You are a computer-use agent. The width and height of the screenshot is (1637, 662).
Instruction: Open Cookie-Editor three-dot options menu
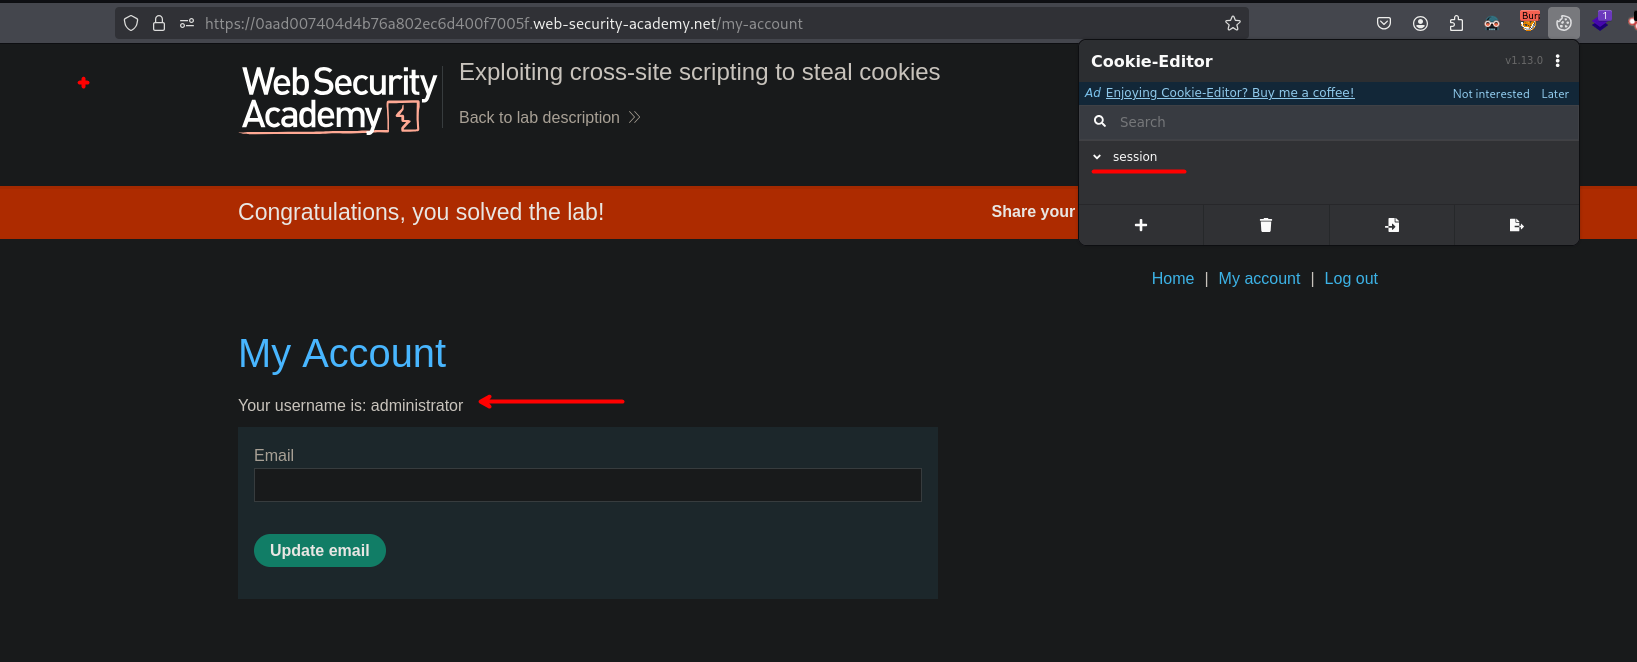coord(1557,61)
